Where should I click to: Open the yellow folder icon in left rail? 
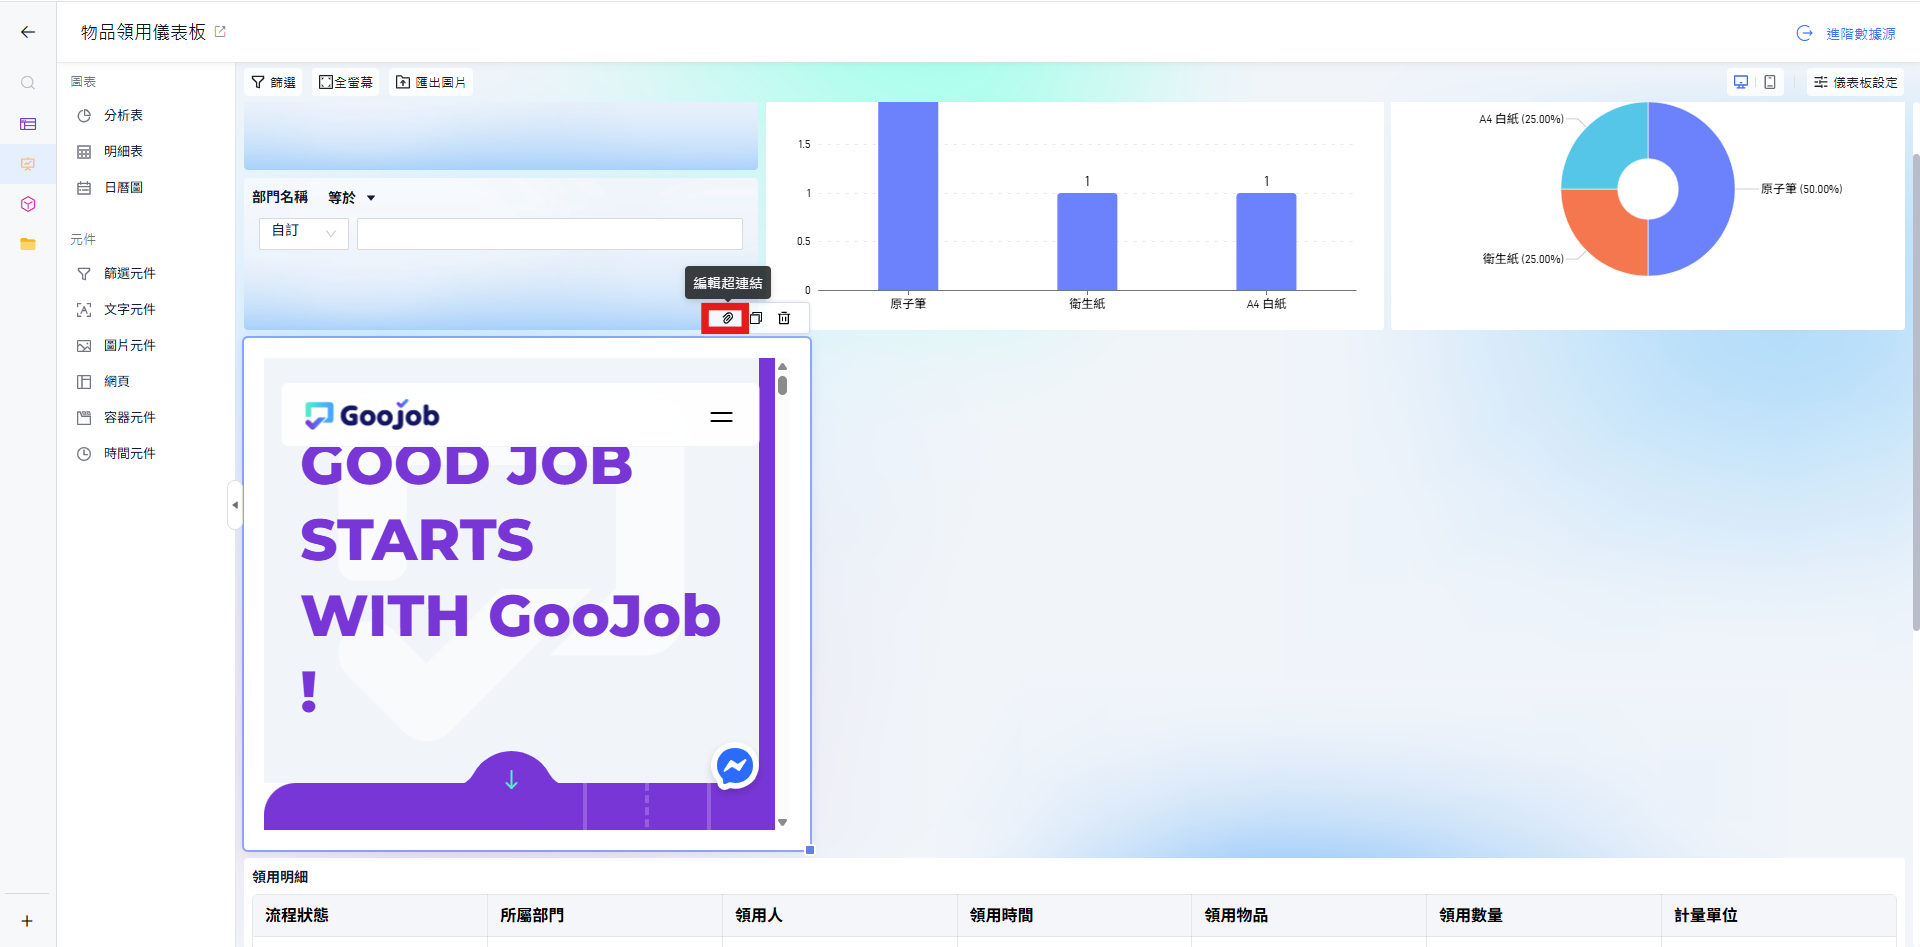point(28,244)
